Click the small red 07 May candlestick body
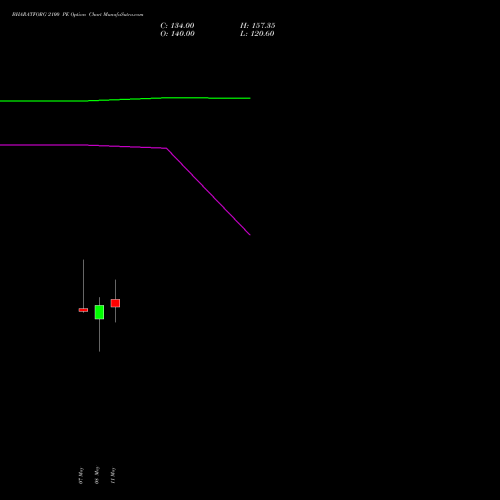Viewport: 500px width, 500px height. 83,310
